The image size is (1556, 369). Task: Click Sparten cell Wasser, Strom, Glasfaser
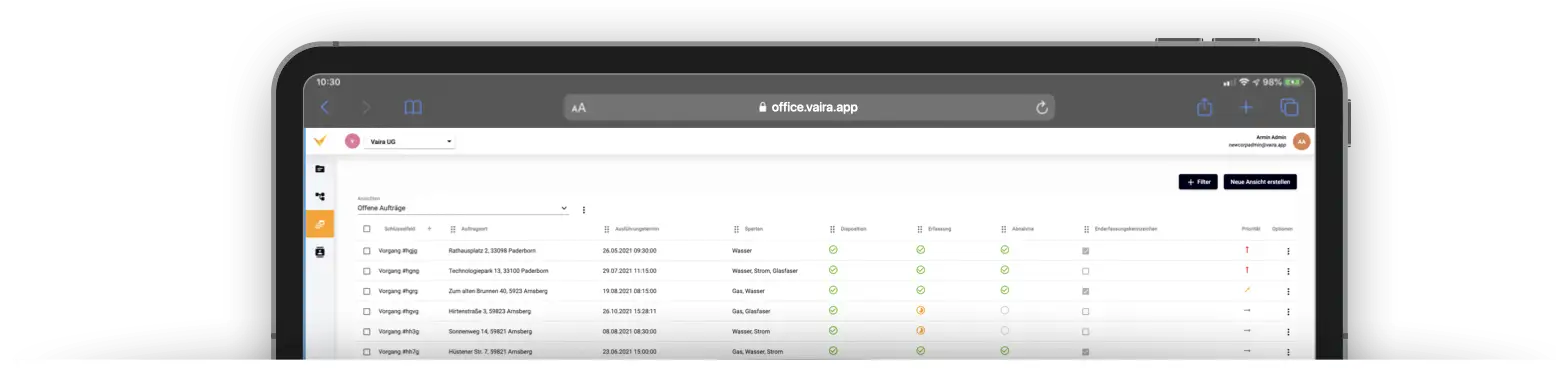point(765,271)
